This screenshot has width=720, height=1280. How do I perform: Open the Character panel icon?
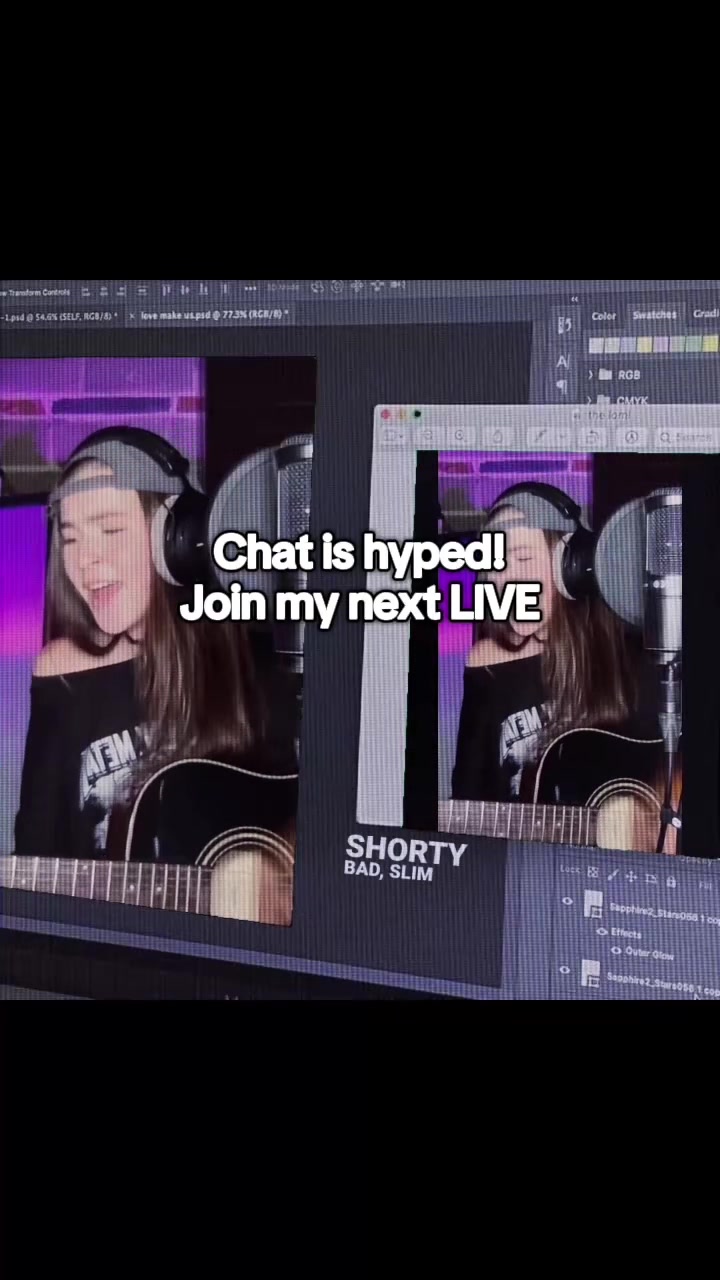click(563, 361)
